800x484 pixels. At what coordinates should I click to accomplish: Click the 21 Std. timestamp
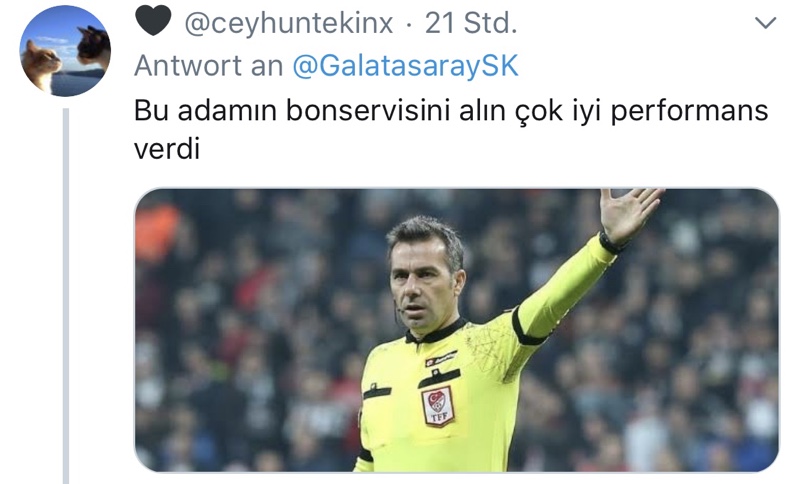click(470, 23)
